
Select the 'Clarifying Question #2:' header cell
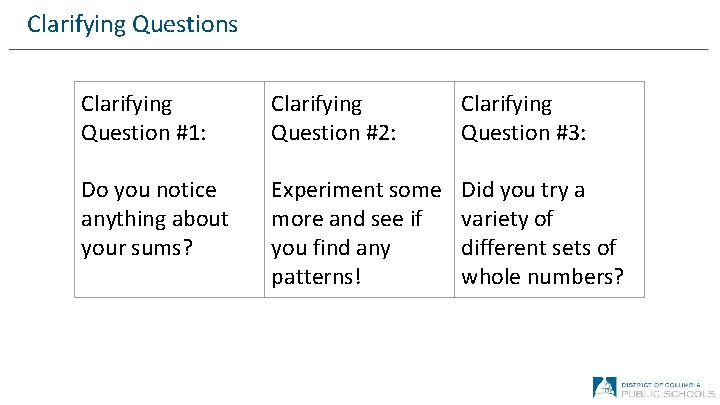(331, 118)
